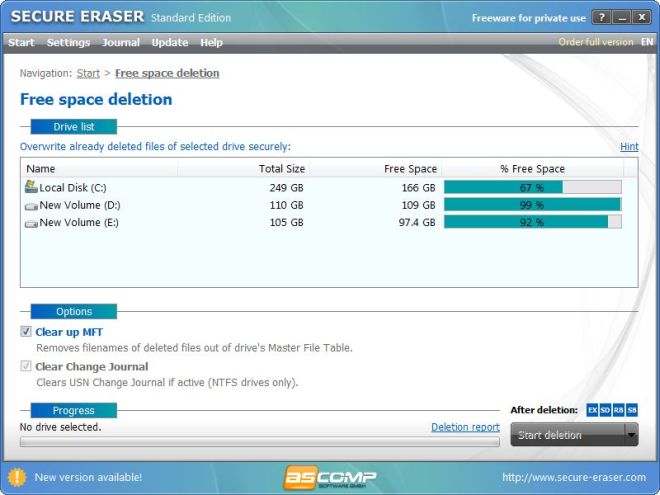Click the yellow update warning icon
Viewport: 660px width, 495px height.
click(x=17, y=477)
